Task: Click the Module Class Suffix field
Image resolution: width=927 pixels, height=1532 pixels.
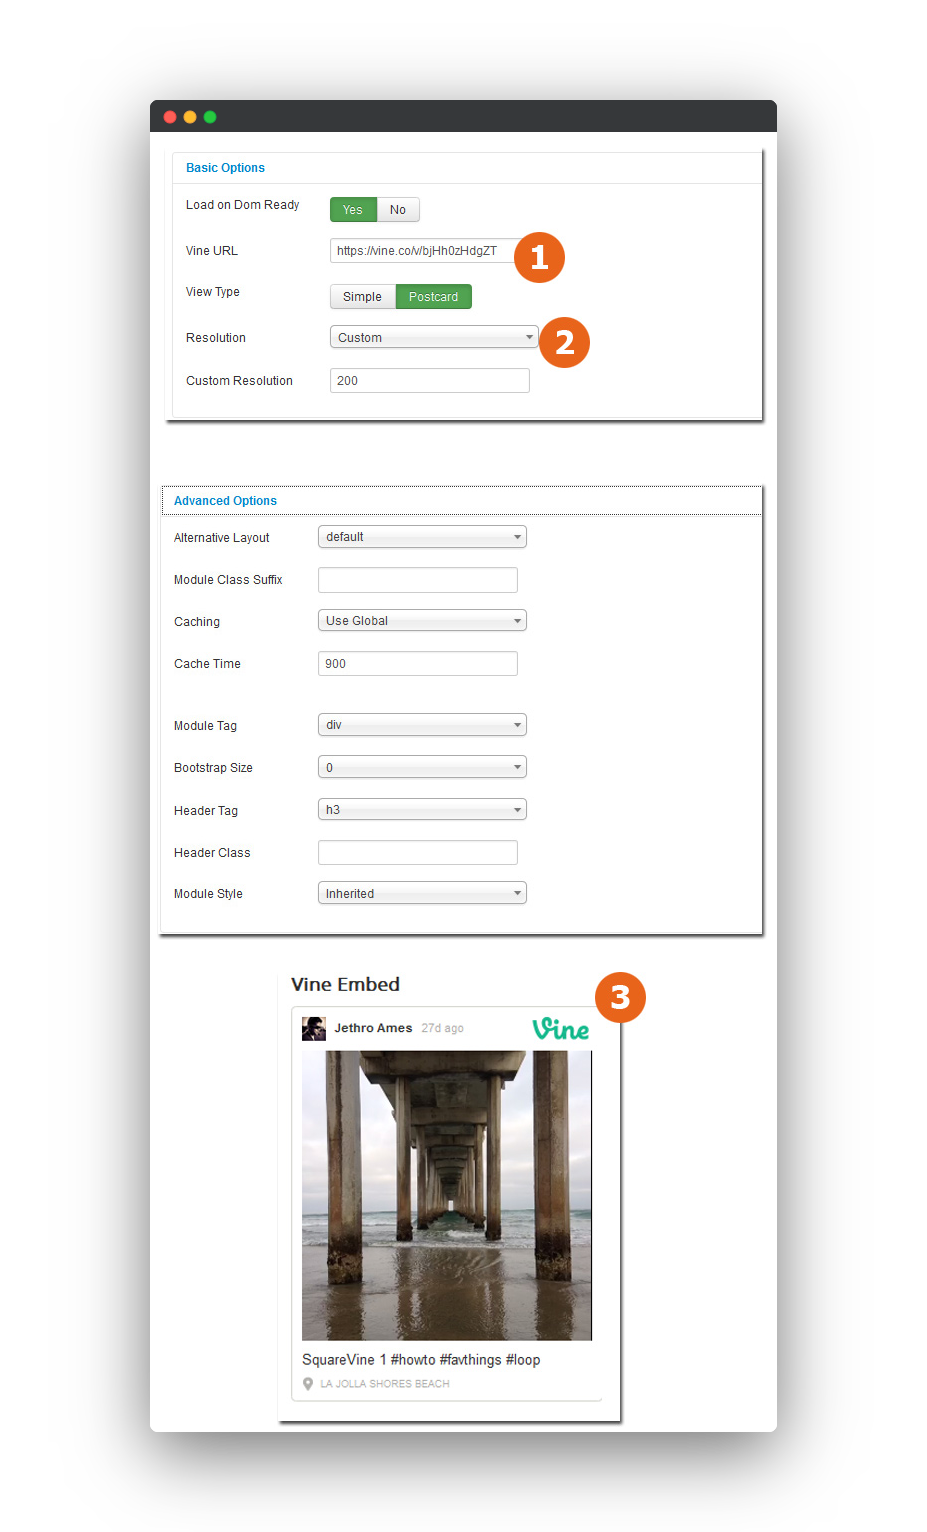Action: tap(417, 580)
